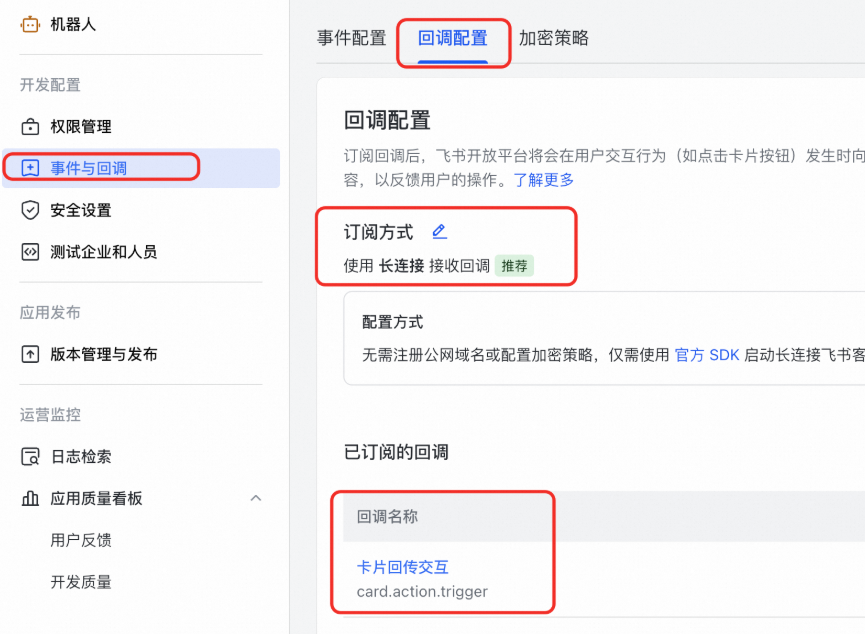
Task: Select the 回调配置 tab
Action: click(x=452, y=38)
